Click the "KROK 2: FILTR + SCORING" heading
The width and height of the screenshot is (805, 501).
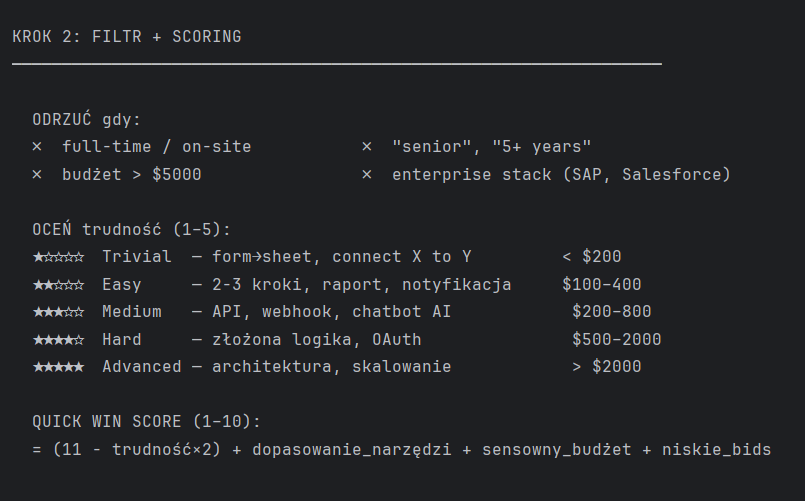tap(127, 37)
